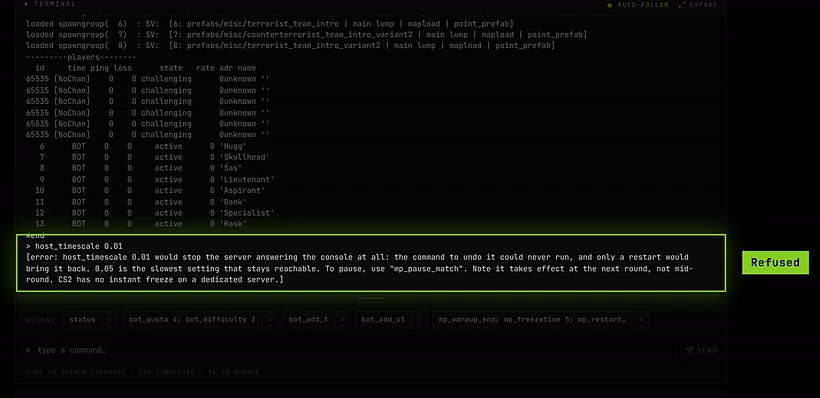Select the 'bot_quota 4; bot_difficulty 3' recent chip
This screenshot has width=820, height=398.
point(191,320)
